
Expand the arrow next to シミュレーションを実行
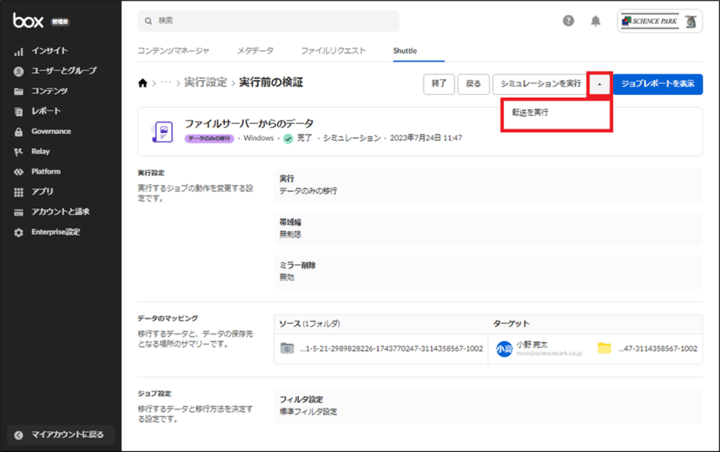point(600,84)
